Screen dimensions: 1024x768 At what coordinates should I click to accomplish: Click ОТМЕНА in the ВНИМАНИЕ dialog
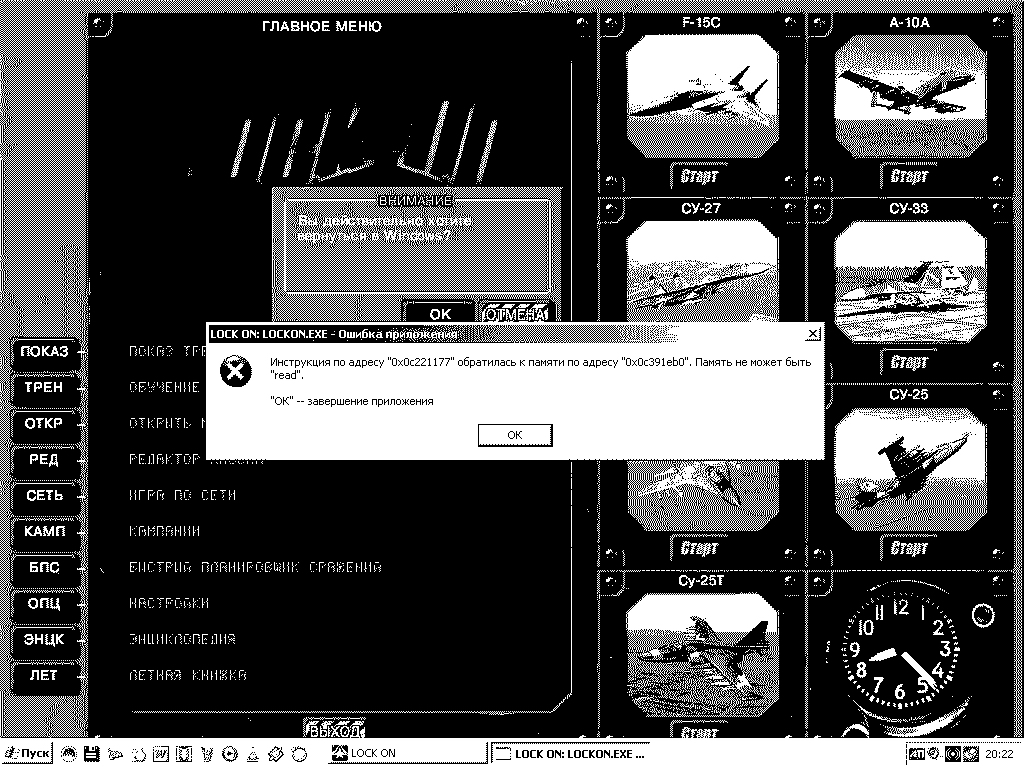(515, 313)
